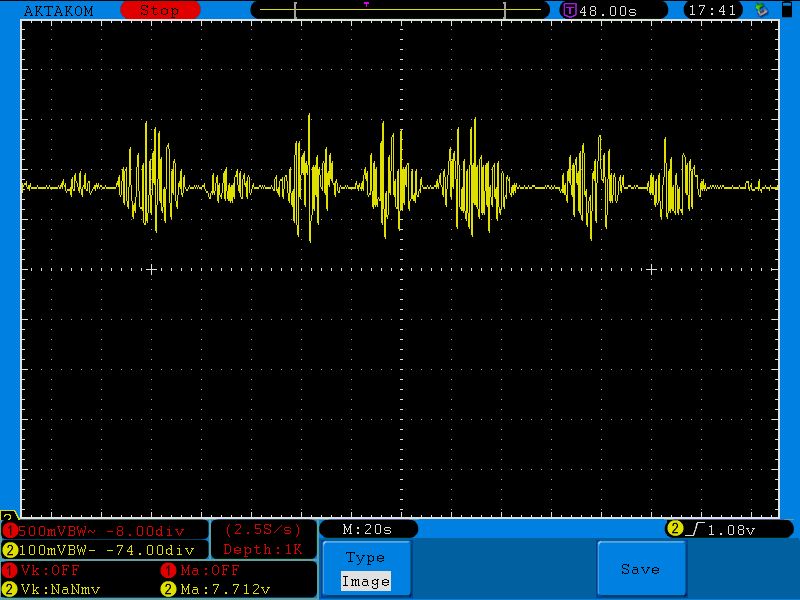800x600 pixels.
Task: Click the AKTAKOM brand label
Action: click(x=59, y=11)
